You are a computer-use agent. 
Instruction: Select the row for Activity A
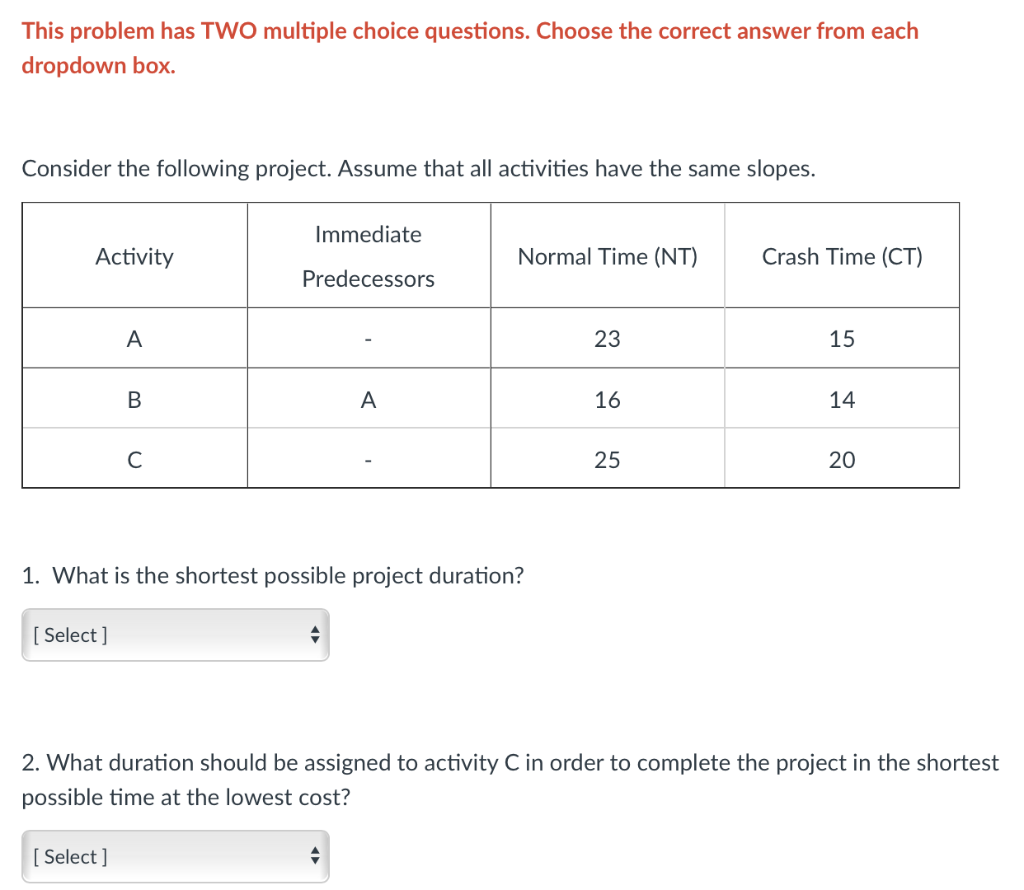(x=134, y=337)
